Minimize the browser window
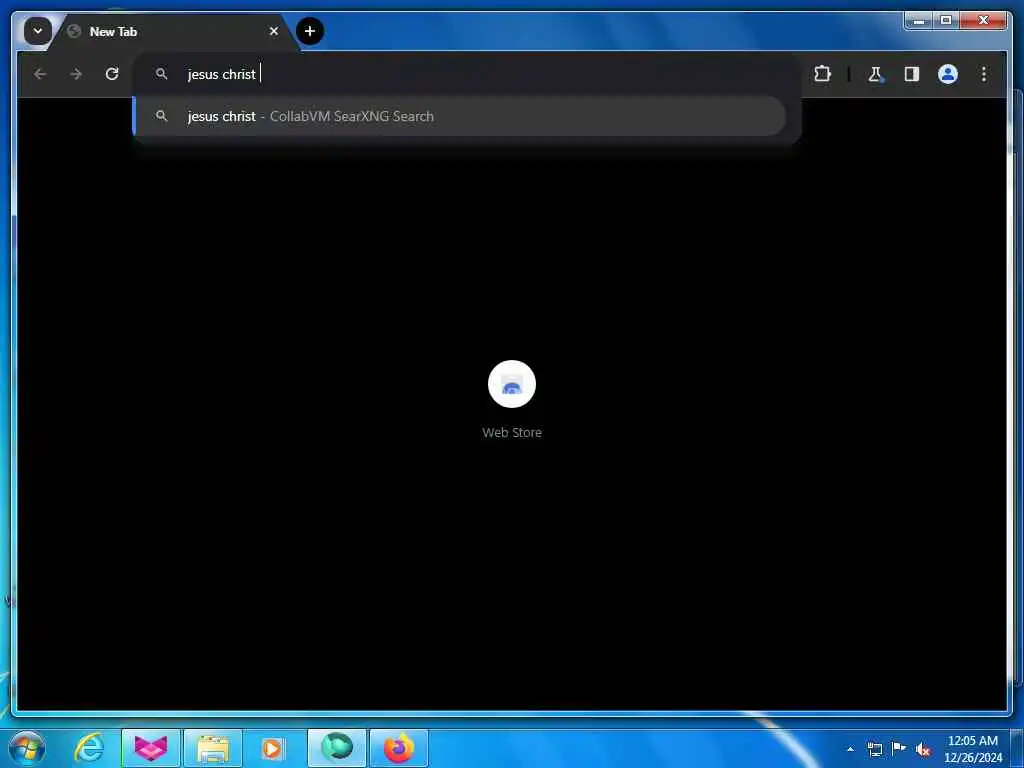Screen dimensions: 1024x768 tap(918, 20)
